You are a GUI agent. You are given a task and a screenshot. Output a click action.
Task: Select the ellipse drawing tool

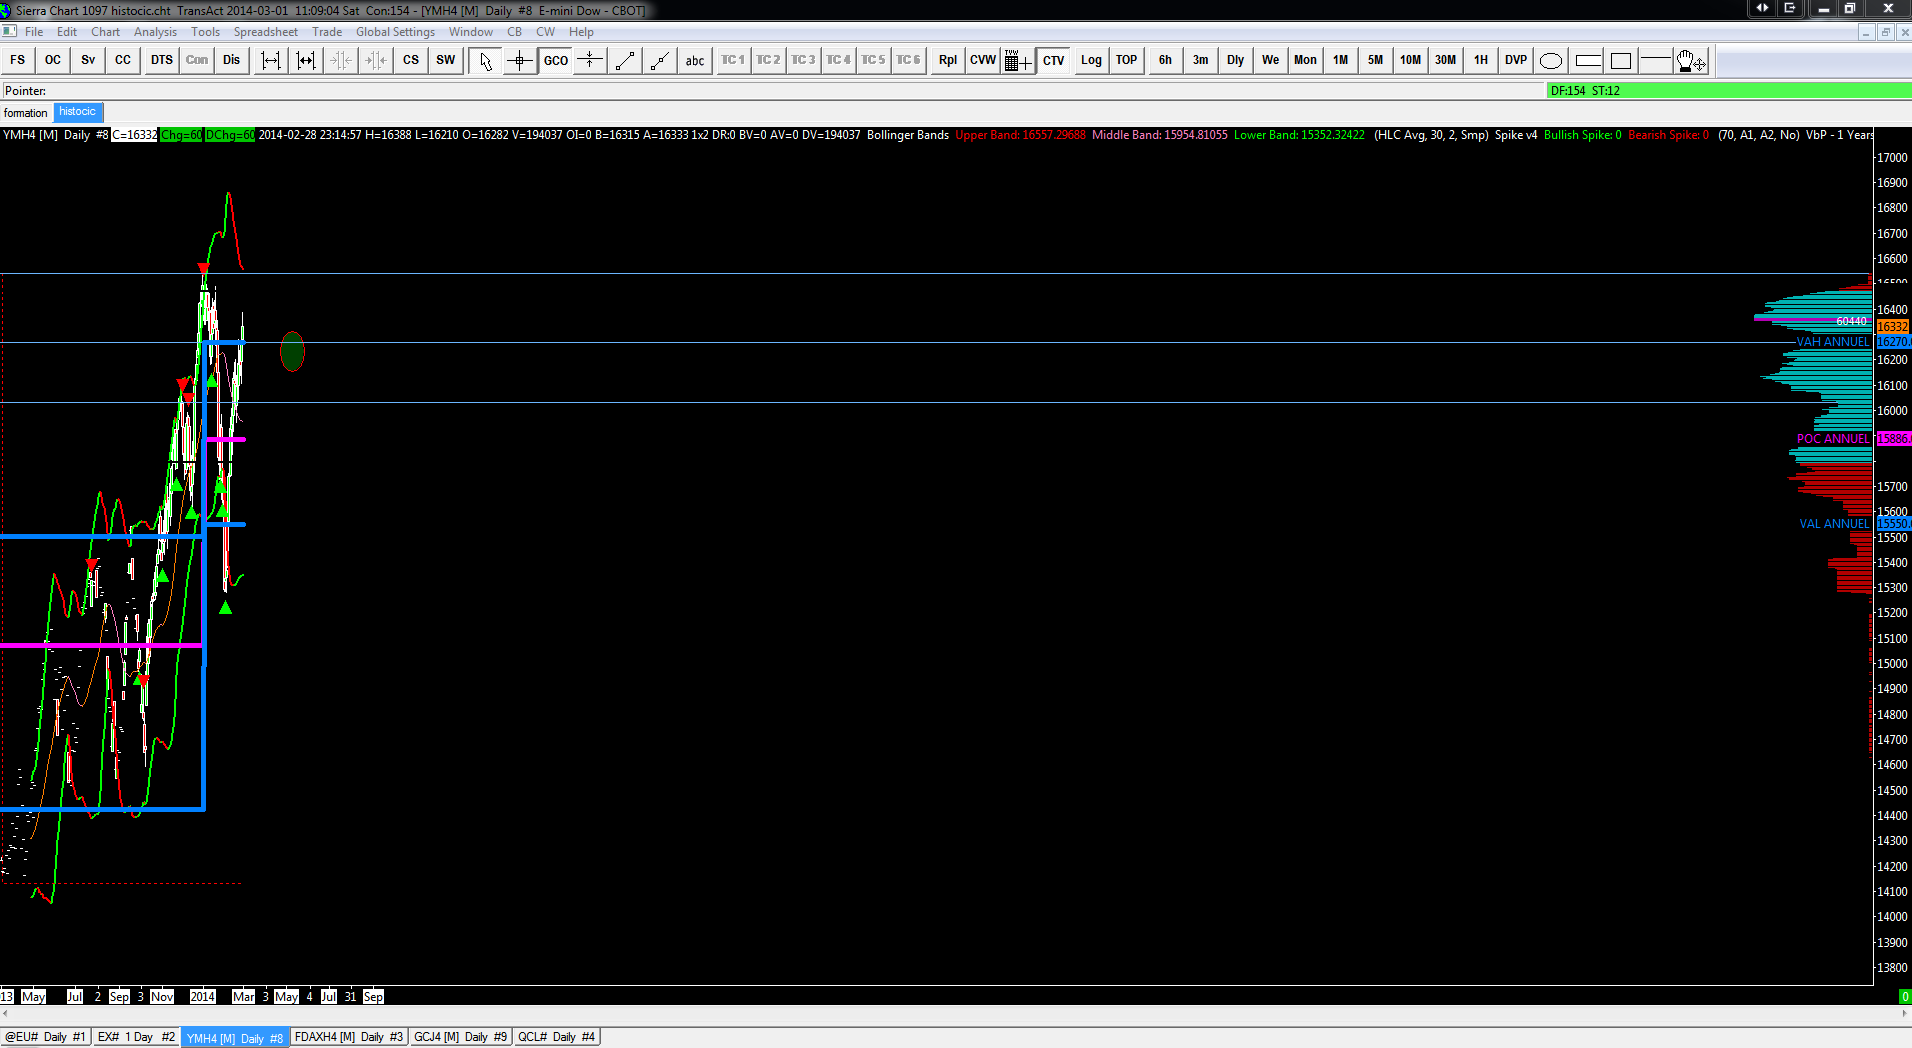(1551, 60)
